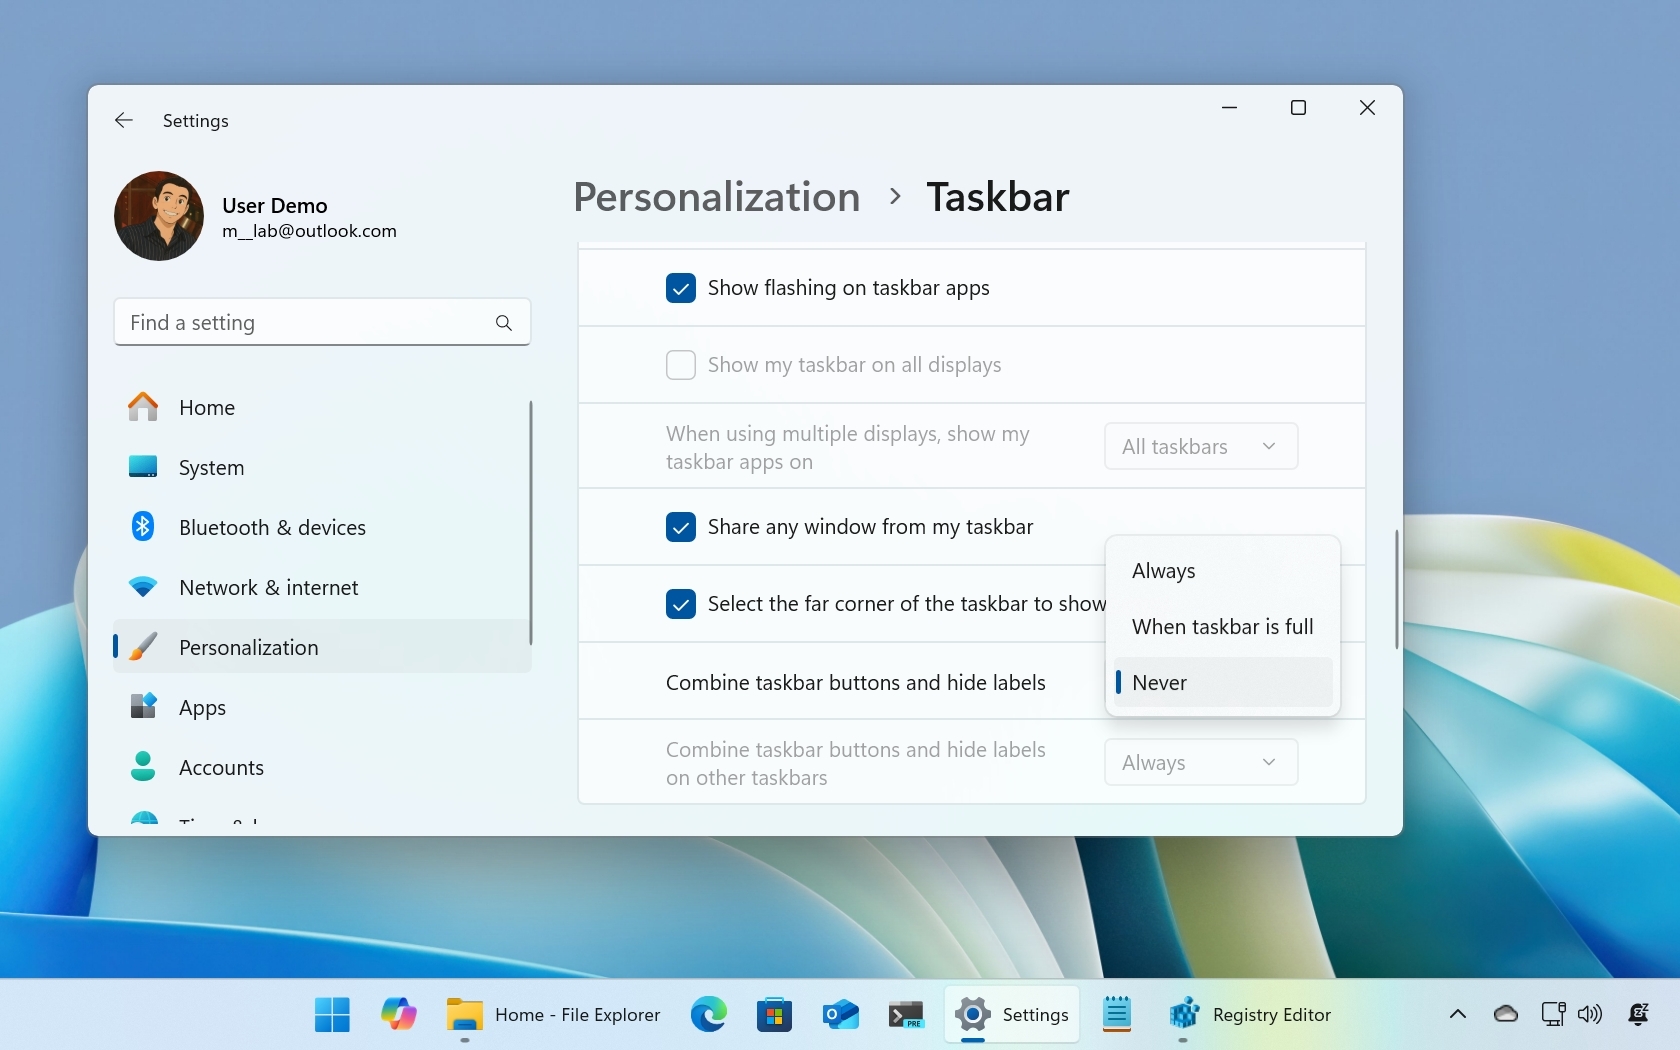The image size is (1680, 1050).
Task: Open Registry Editor from the taskbar
Action: coord(1184,1014)
